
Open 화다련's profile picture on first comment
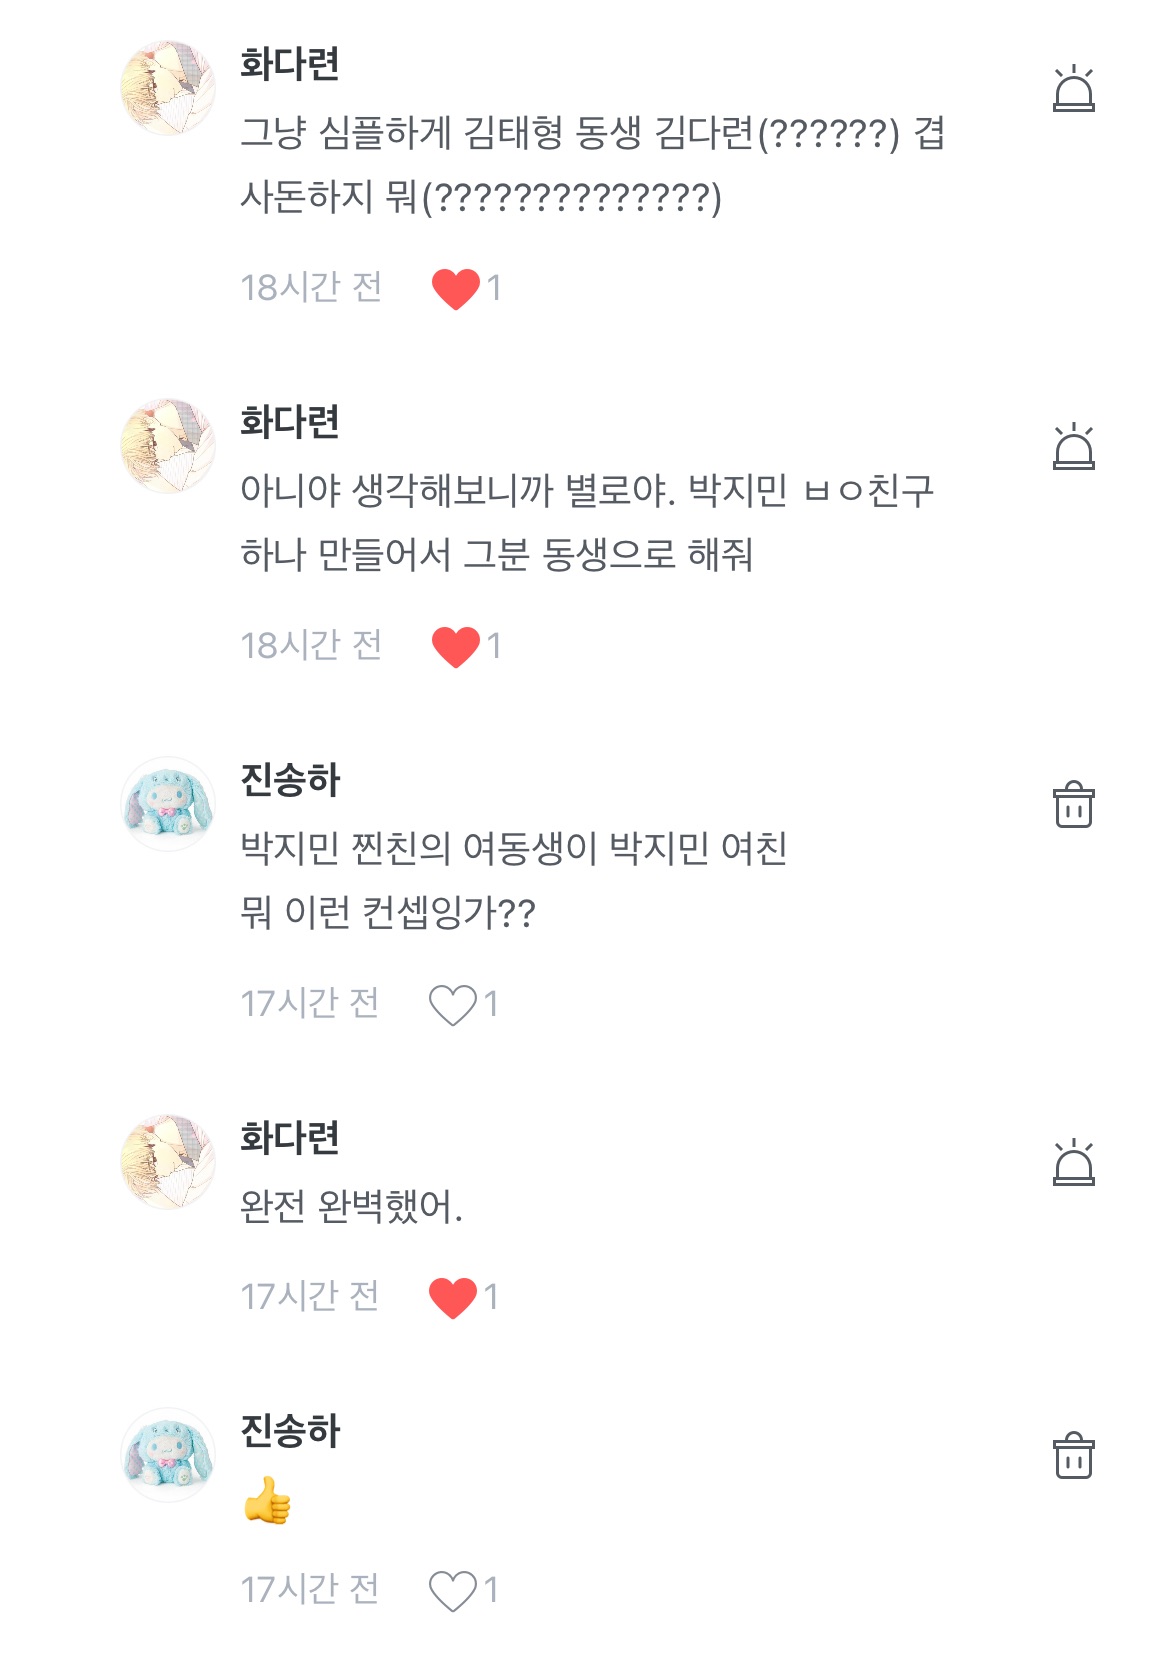(x=168, y=88)
